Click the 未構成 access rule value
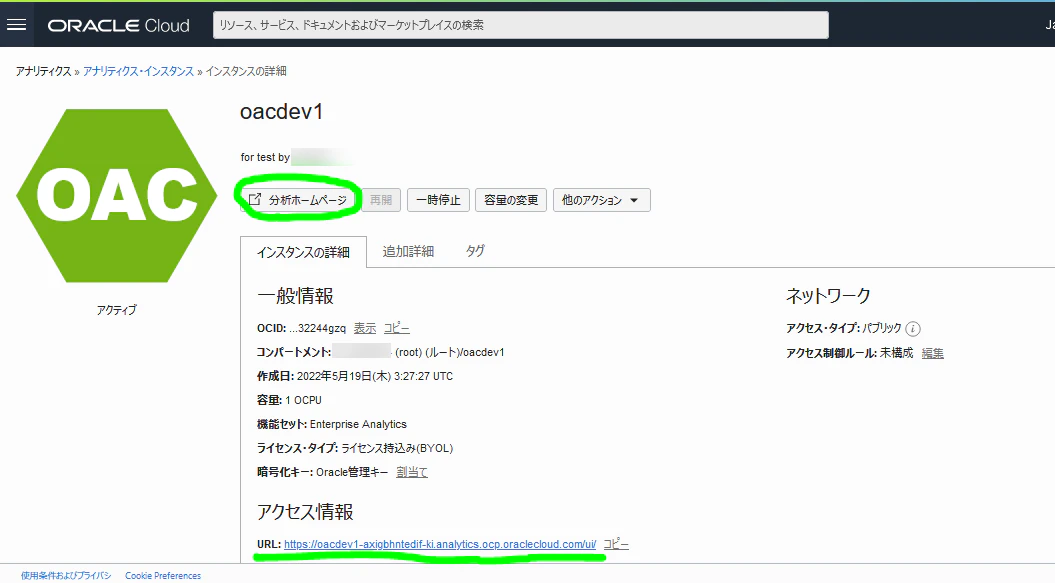Viewport: 1055px width, 583px height. coord(896,353)
